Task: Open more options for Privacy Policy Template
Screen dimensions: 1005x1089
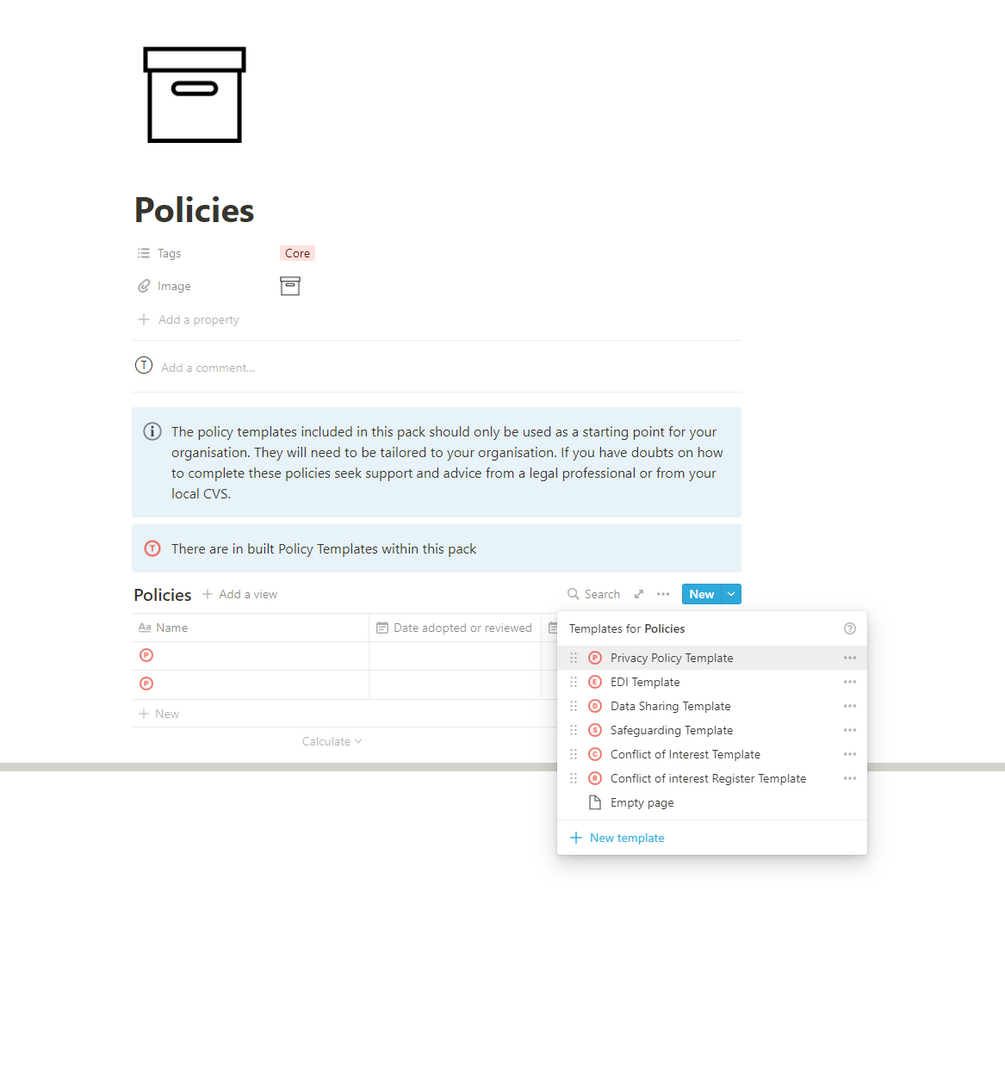Action: [850, 658]
